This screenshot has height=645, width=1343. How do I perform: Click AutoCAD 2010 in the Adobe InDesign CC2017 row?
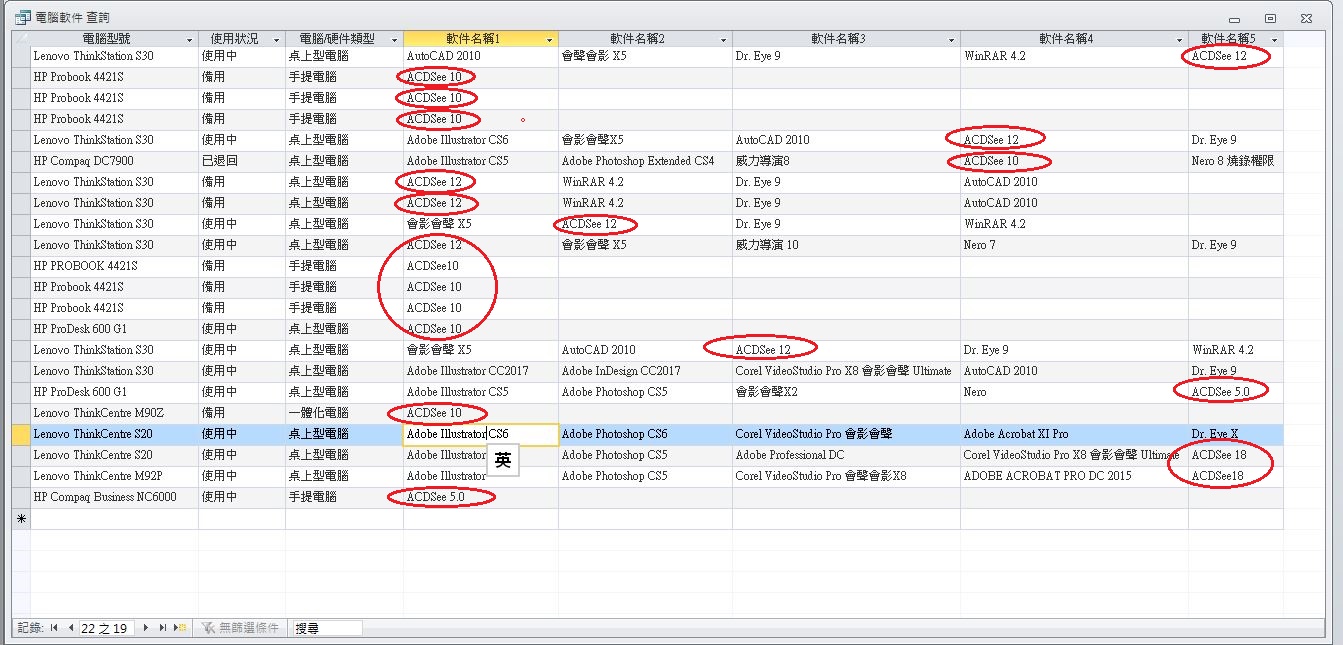click(x=1075, y=371)
